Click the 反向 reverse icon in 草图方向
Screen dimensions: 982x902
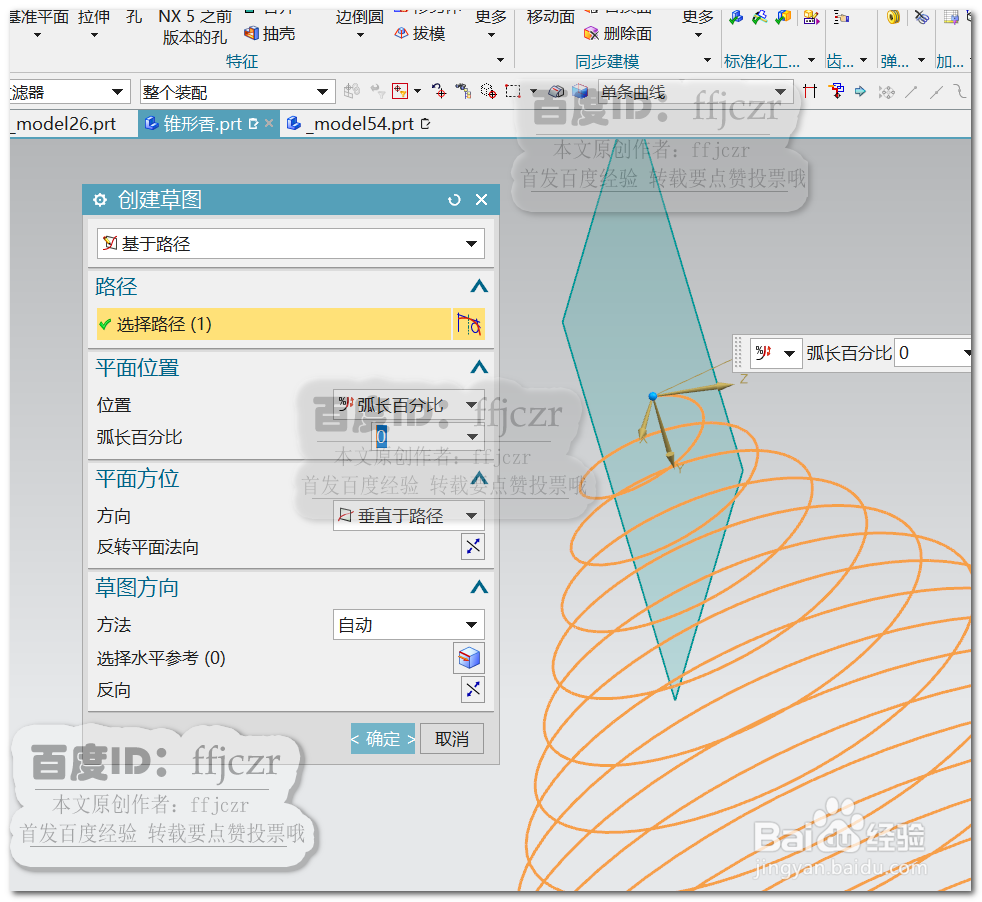473,690
